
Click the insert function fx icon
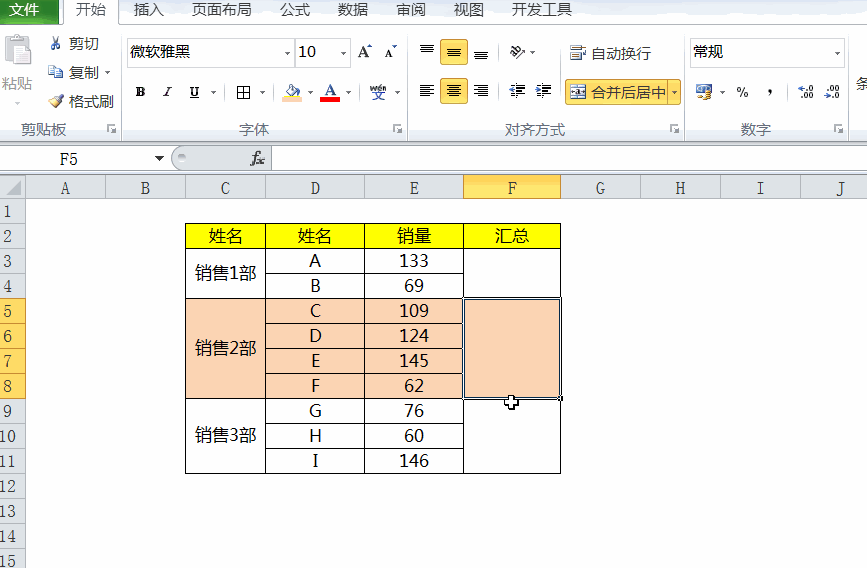[x=257, y=159]
